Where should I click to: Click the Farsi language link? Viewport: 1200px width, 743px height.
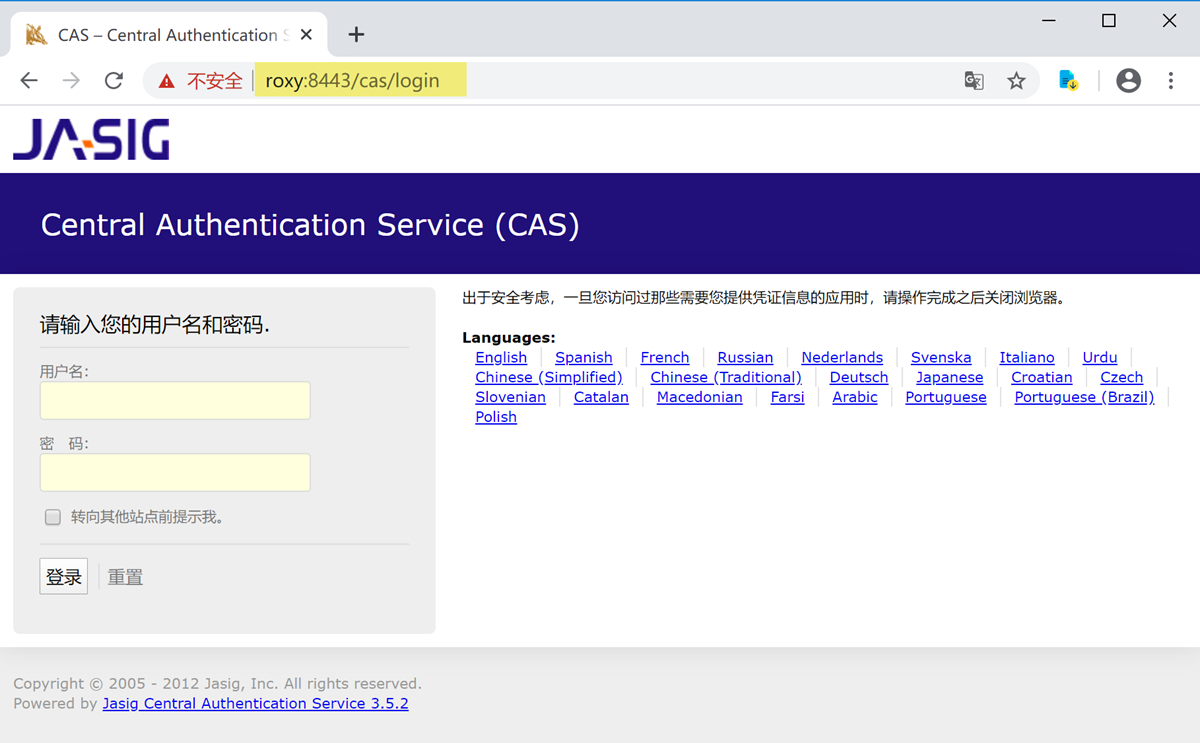788,397
